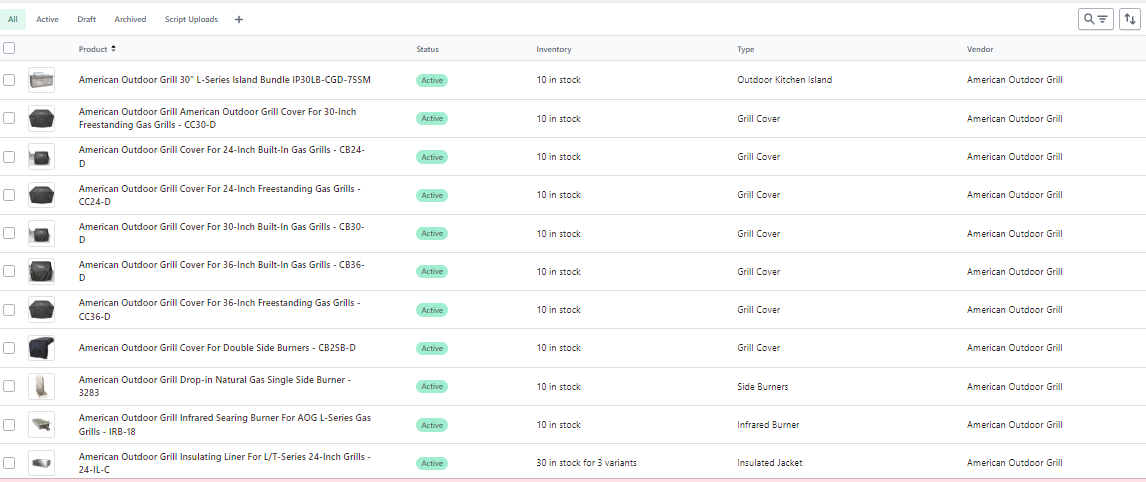Click 'Outdoor Kitchen Island' type cell
The width and height of the screenshot is (1146, 482).
(x=784, y=80)
